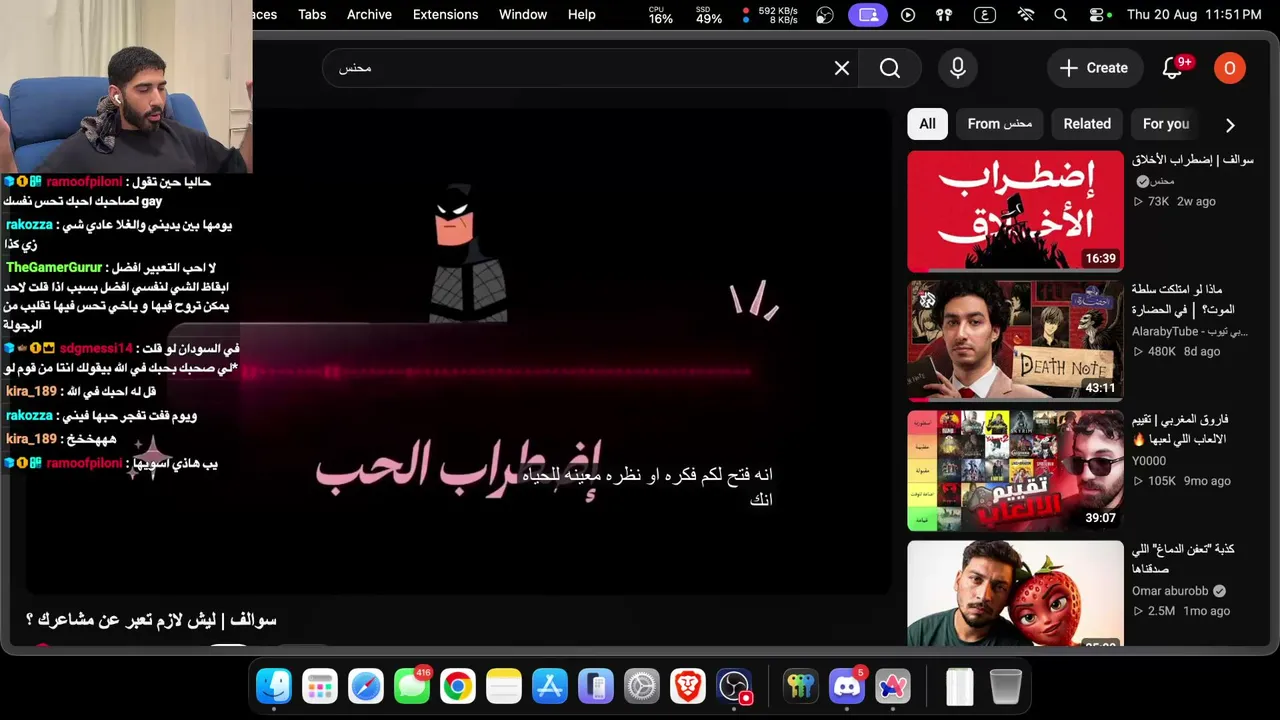
Task: Click the play circle menu bar icon
Action: click(908, 15)
